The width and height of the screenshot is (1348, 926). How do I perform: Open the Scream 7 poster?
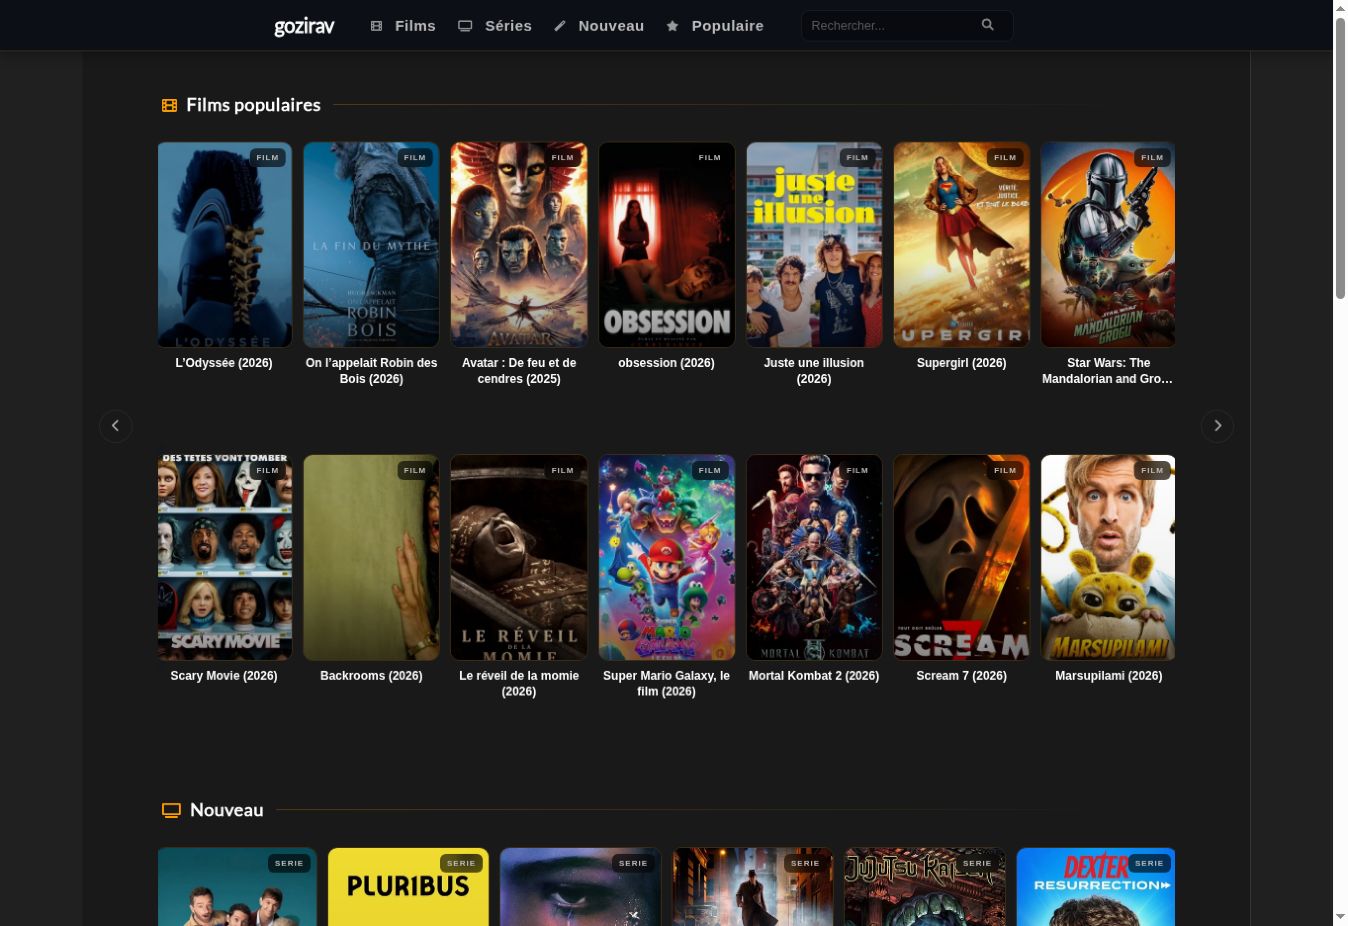962,558
